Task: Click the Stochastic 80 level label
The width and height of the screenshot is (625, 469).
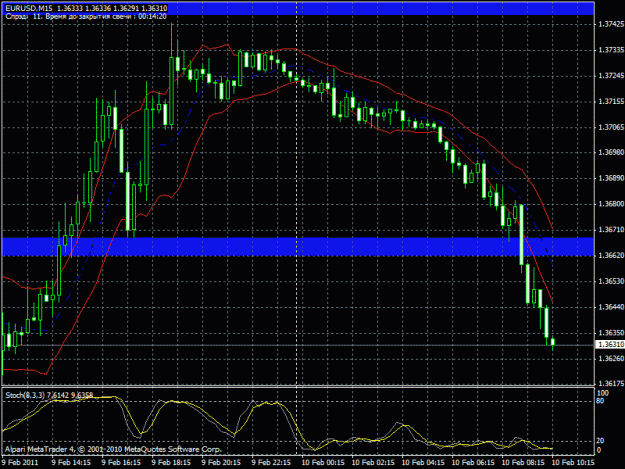Action: pyautogui.click(x=601, y=400)
